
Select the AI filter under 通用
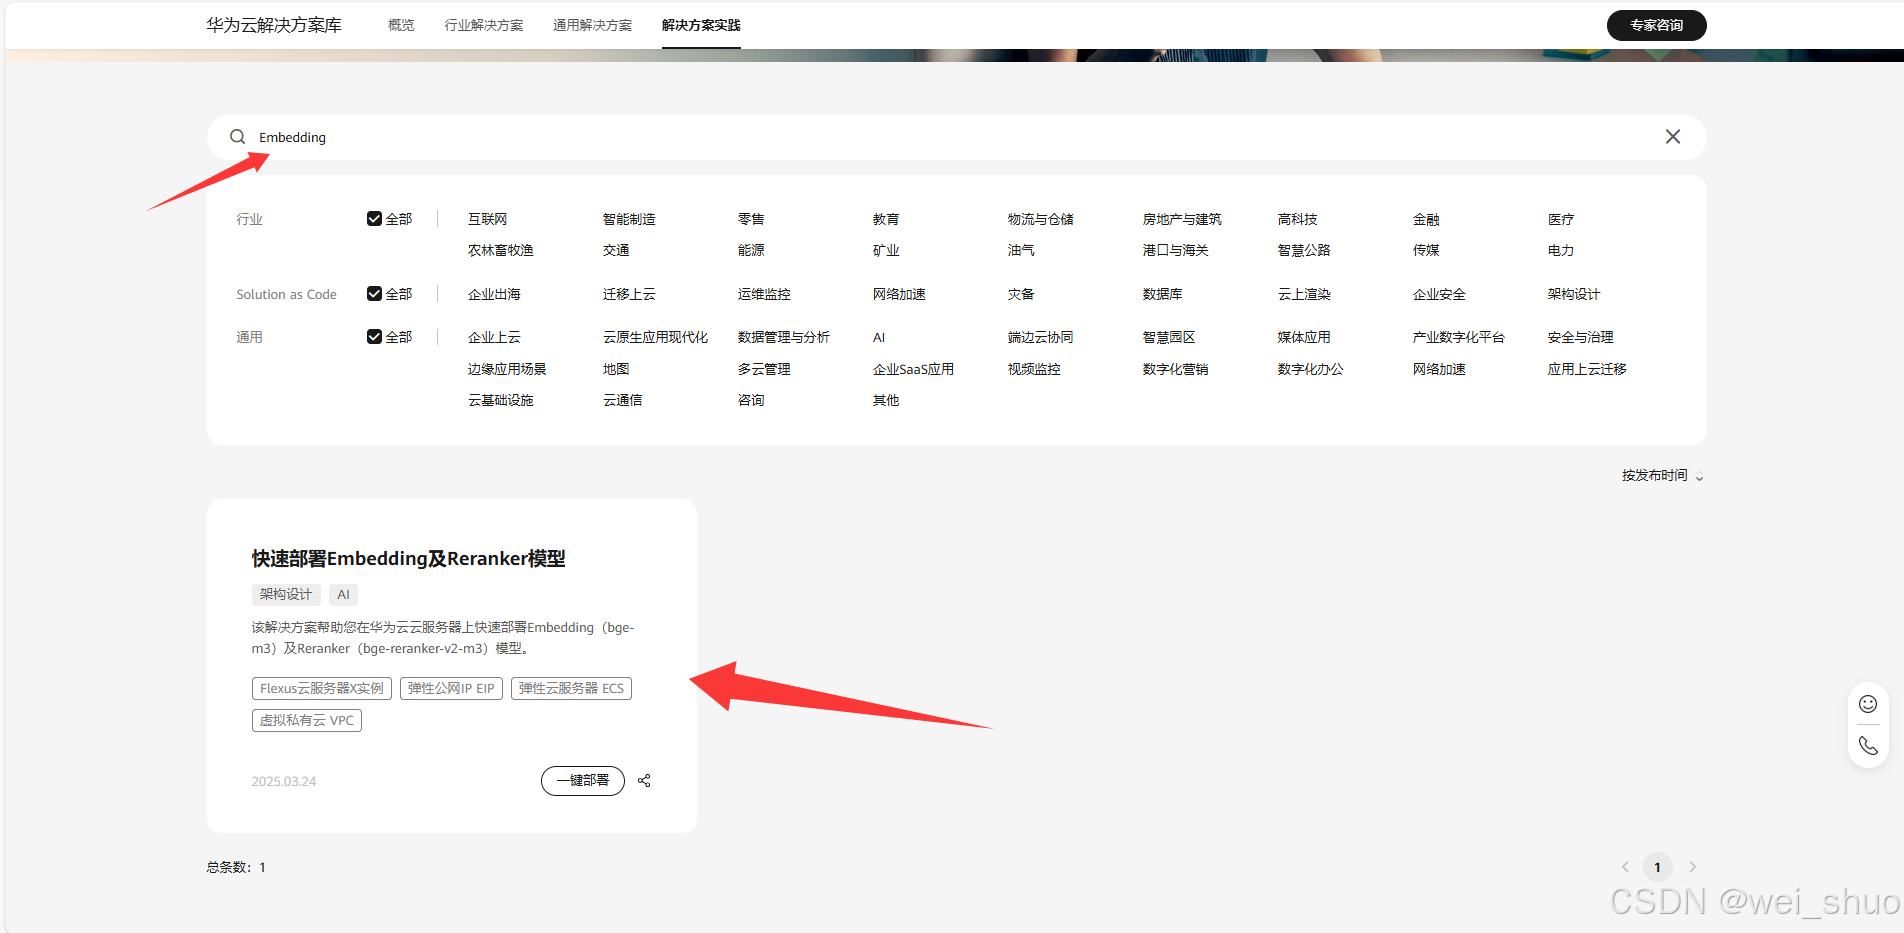(x=878, y=337)
